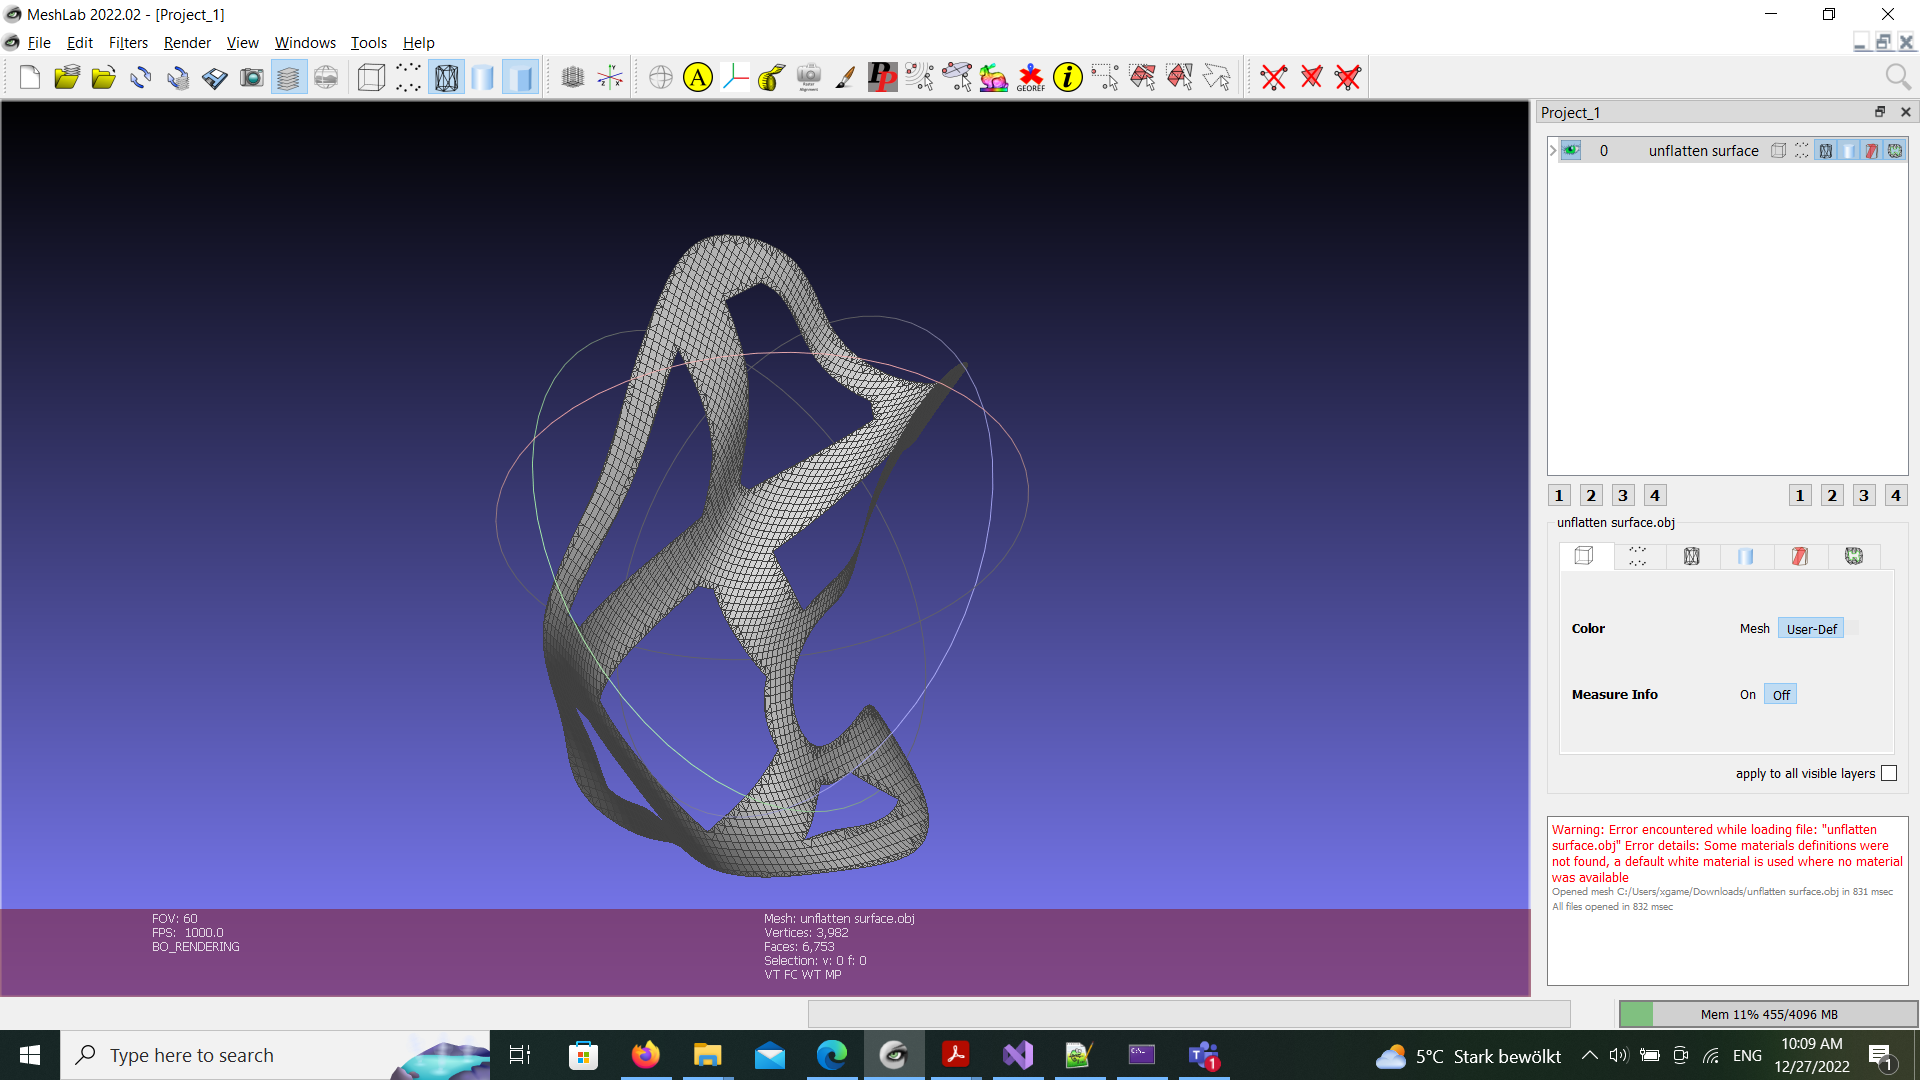Toggle the layer dialog toolbar icon
The width and height of the screenshot is (1920, 1080).
click(x=288, y=77)
